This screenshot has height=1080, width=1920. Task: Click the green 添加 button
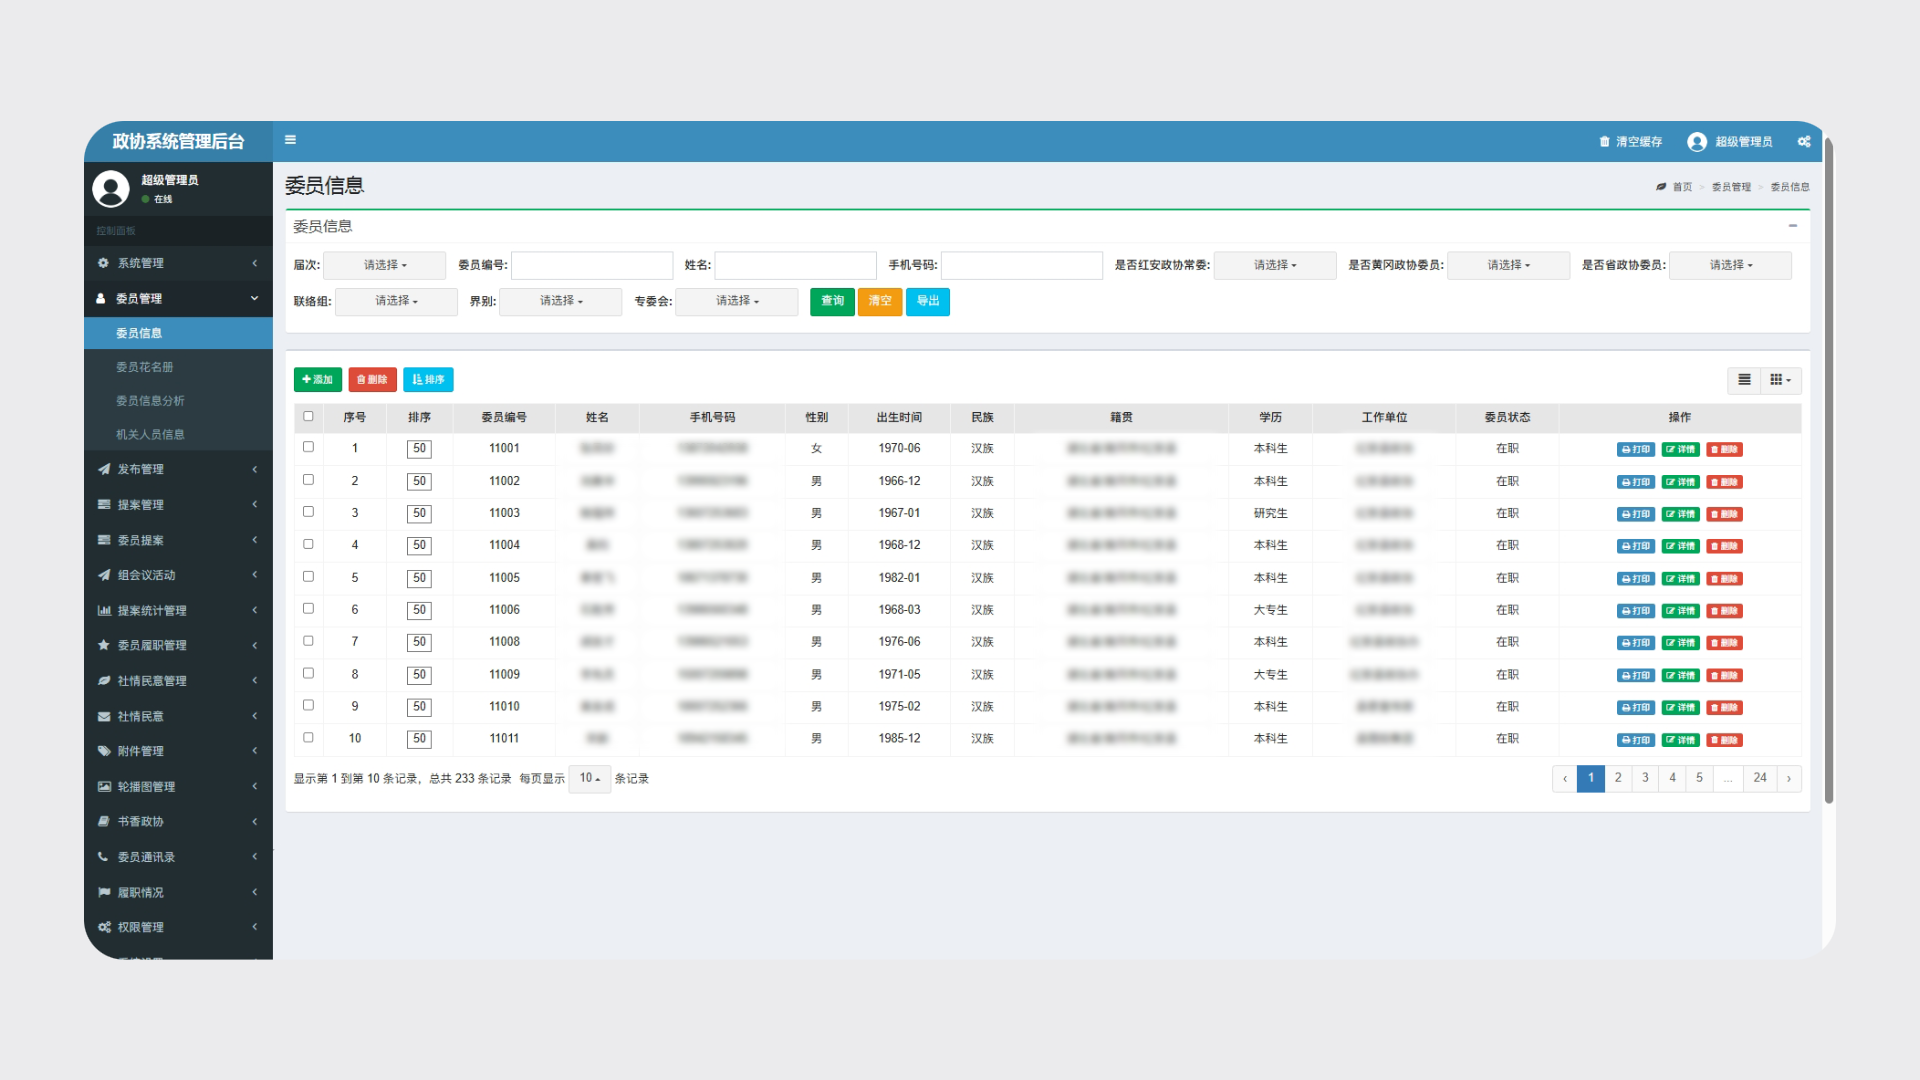point(318,380)
